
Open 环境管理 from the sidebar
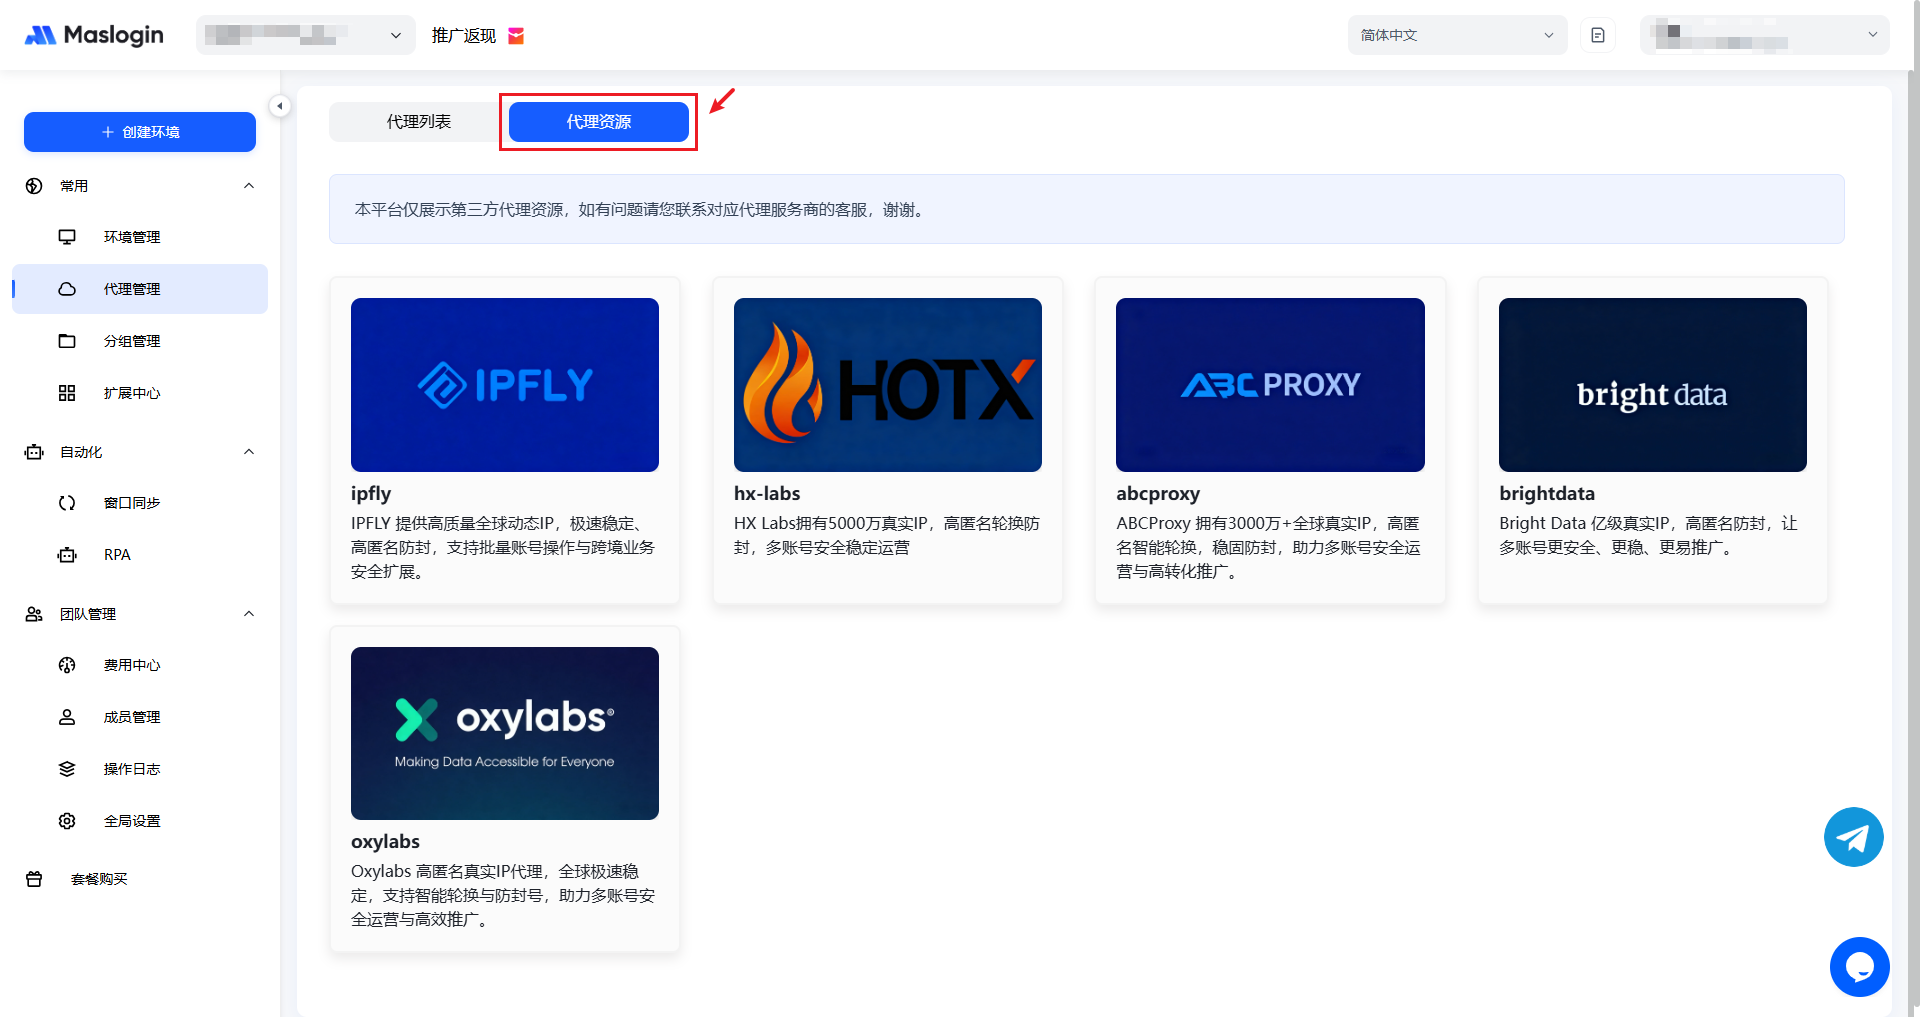click(131, 237)
